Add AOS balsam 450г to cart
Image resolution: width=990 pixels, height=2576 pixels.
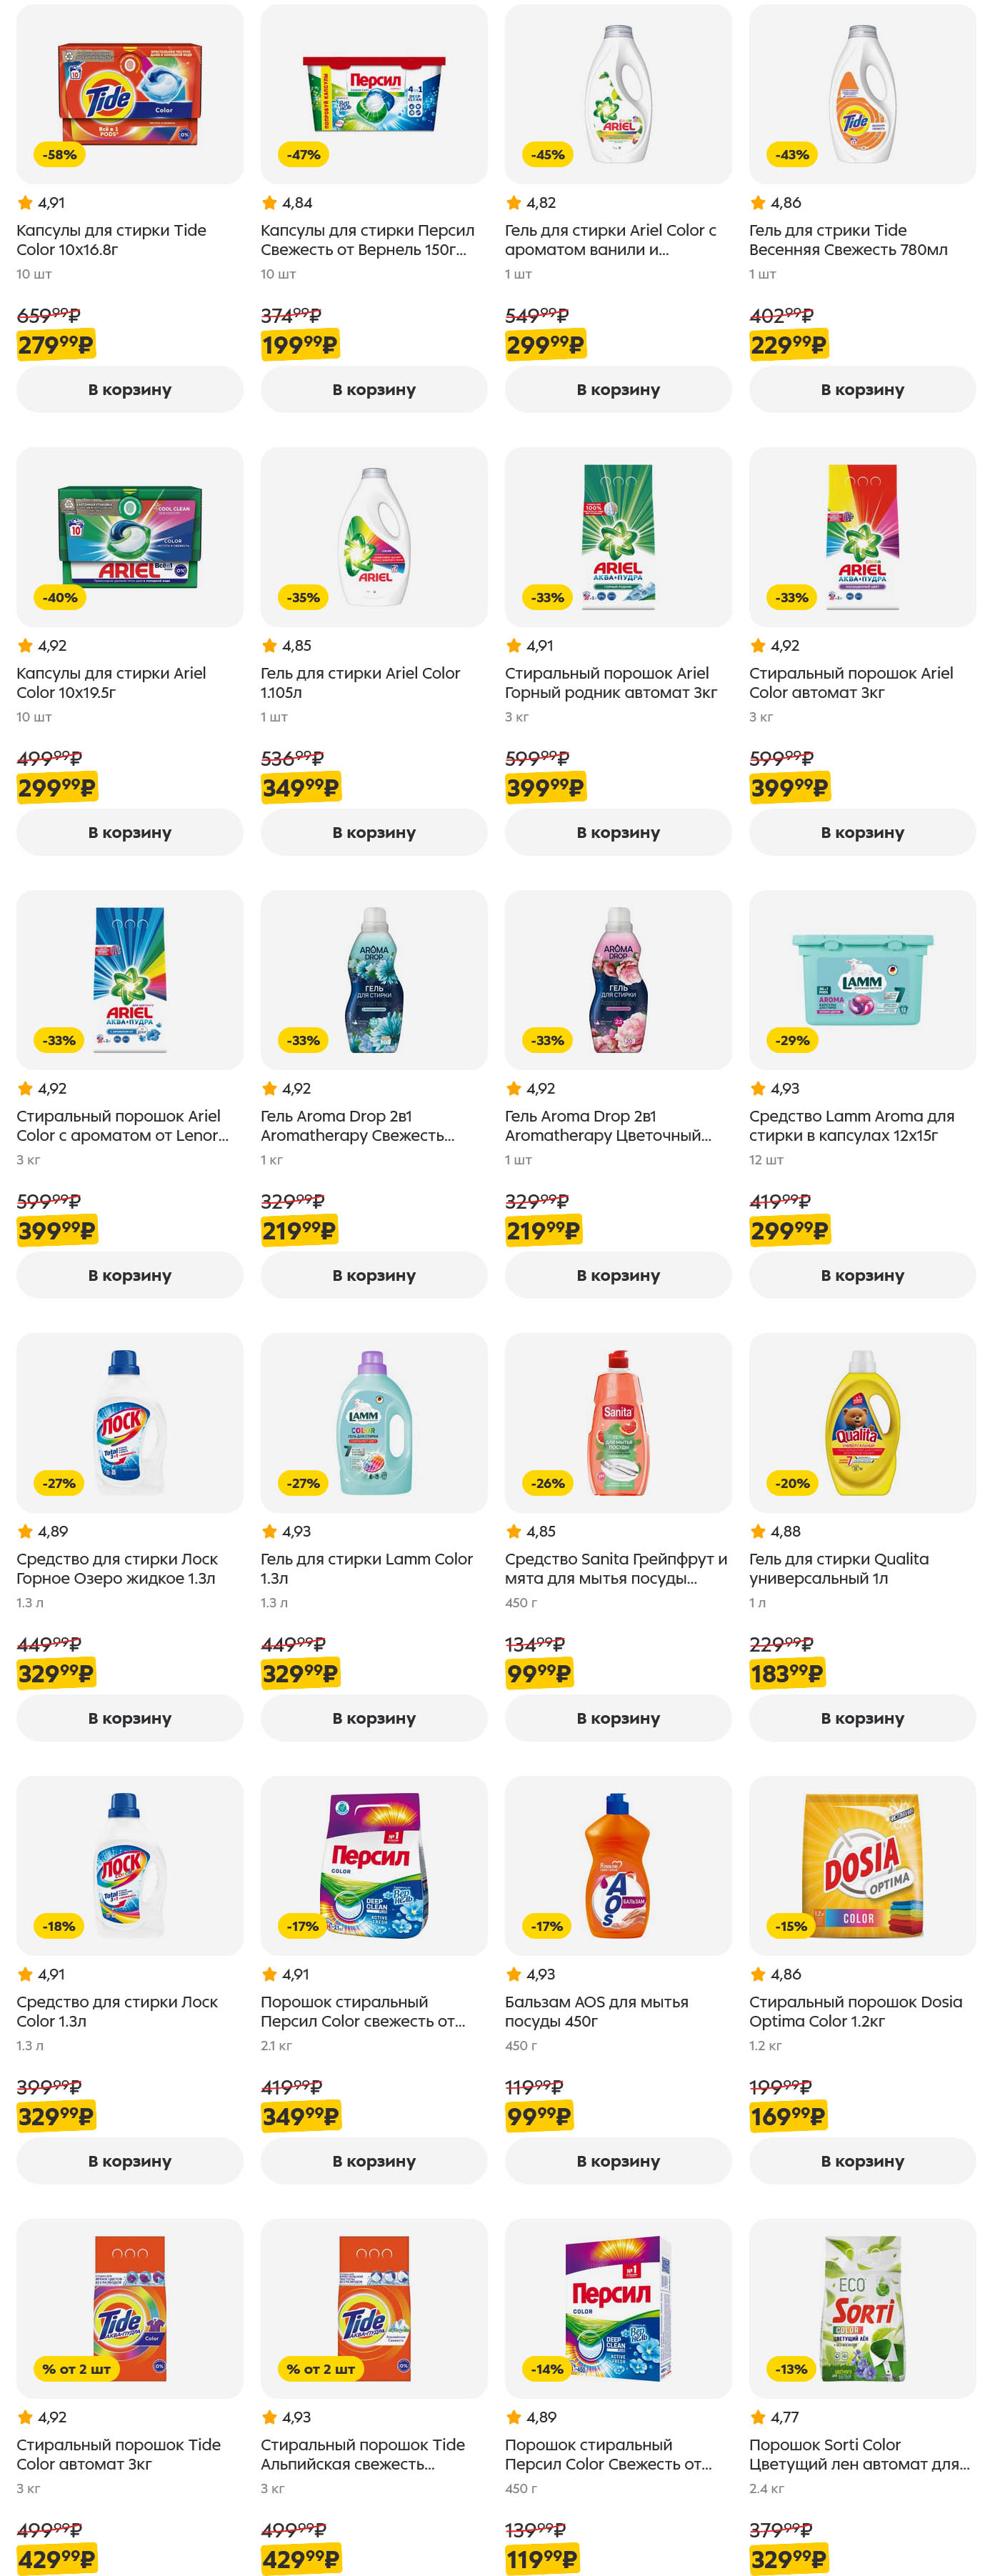[617, 2161]
